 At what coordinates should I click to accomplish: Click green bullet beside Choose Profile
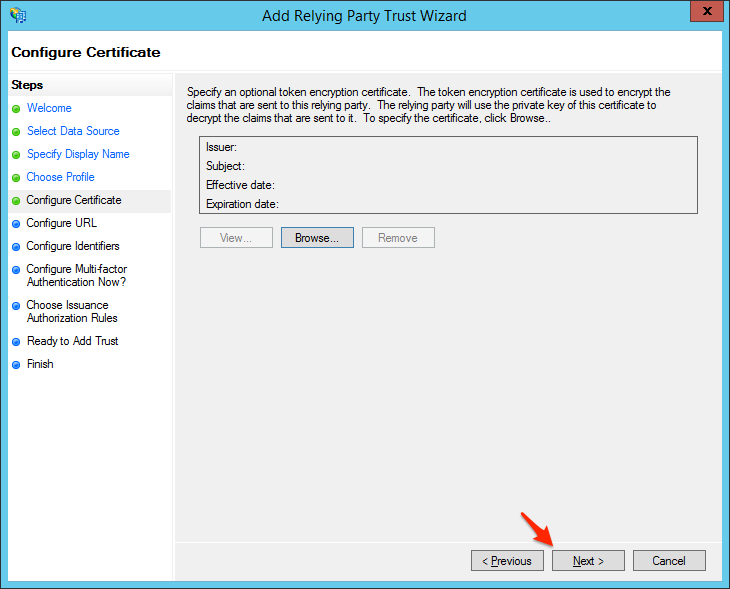(16, 178)
